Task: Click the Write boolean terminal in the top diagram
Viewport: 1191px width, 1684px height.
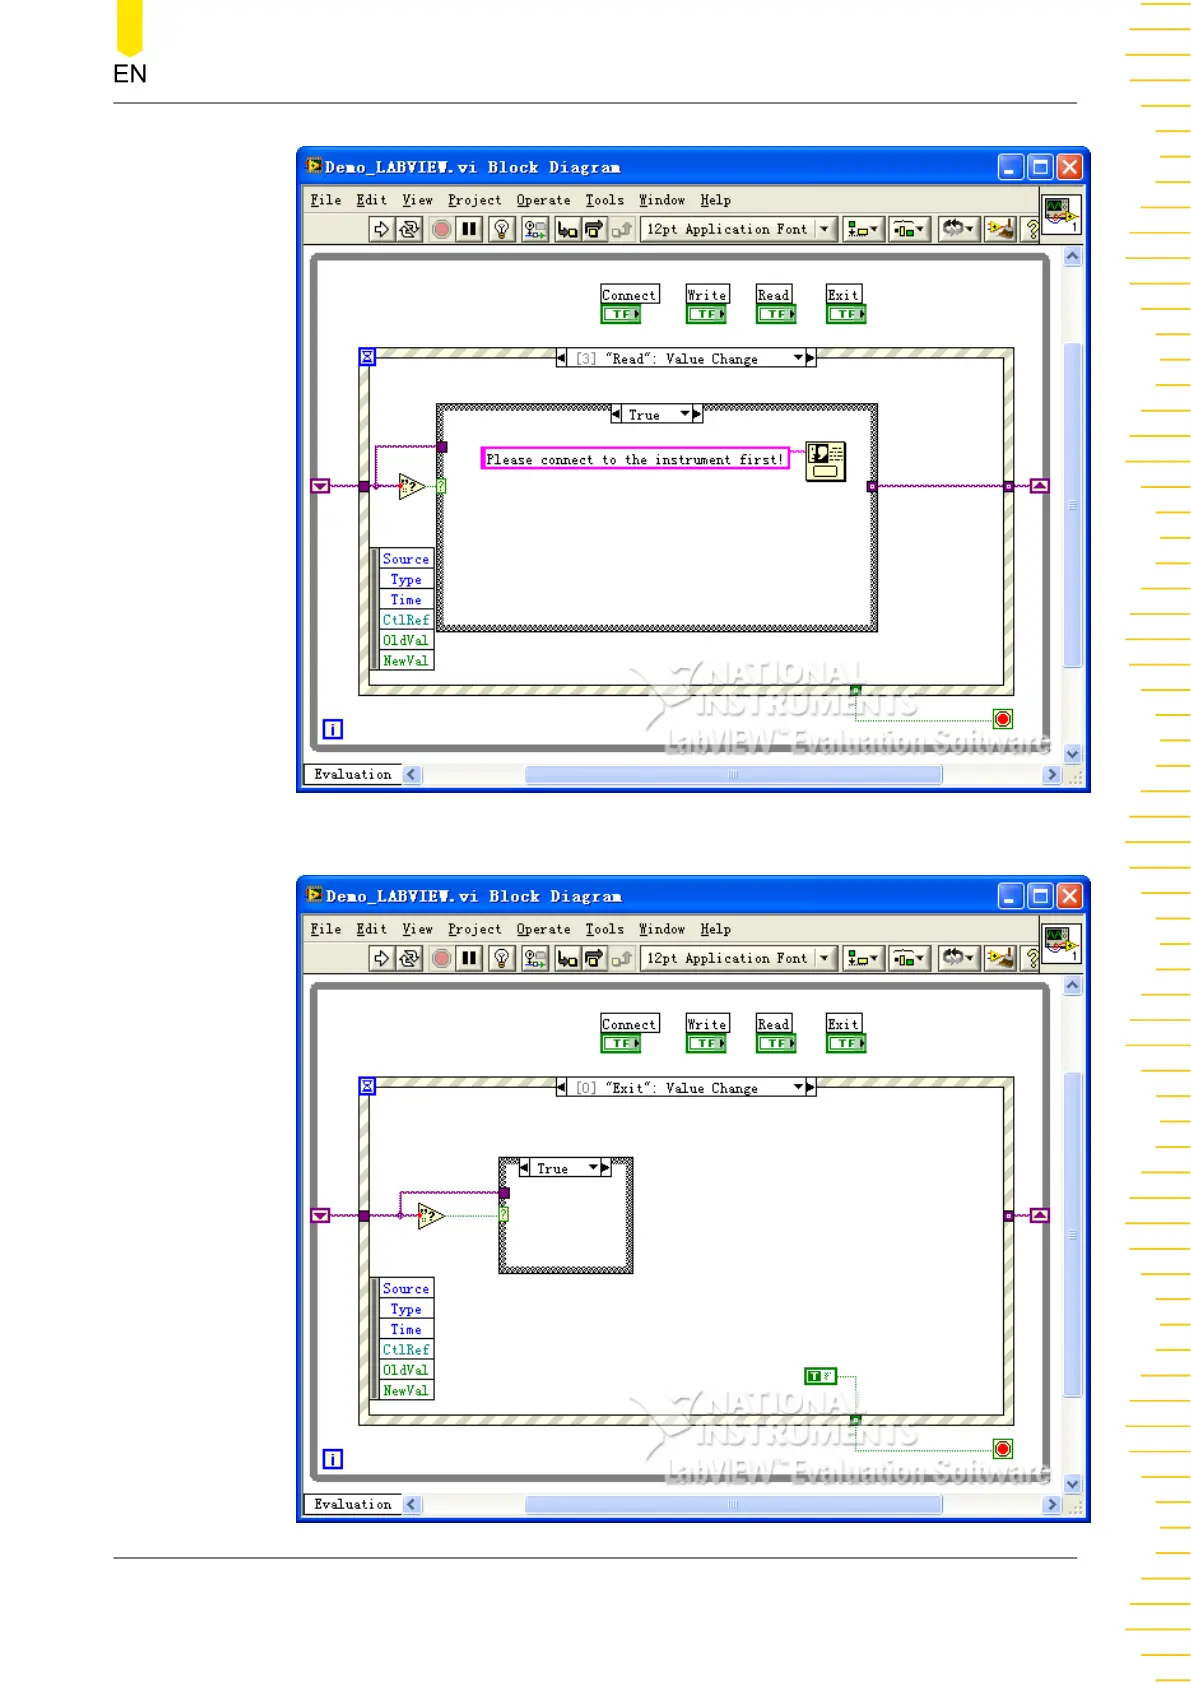Action: tap(707, 314)
